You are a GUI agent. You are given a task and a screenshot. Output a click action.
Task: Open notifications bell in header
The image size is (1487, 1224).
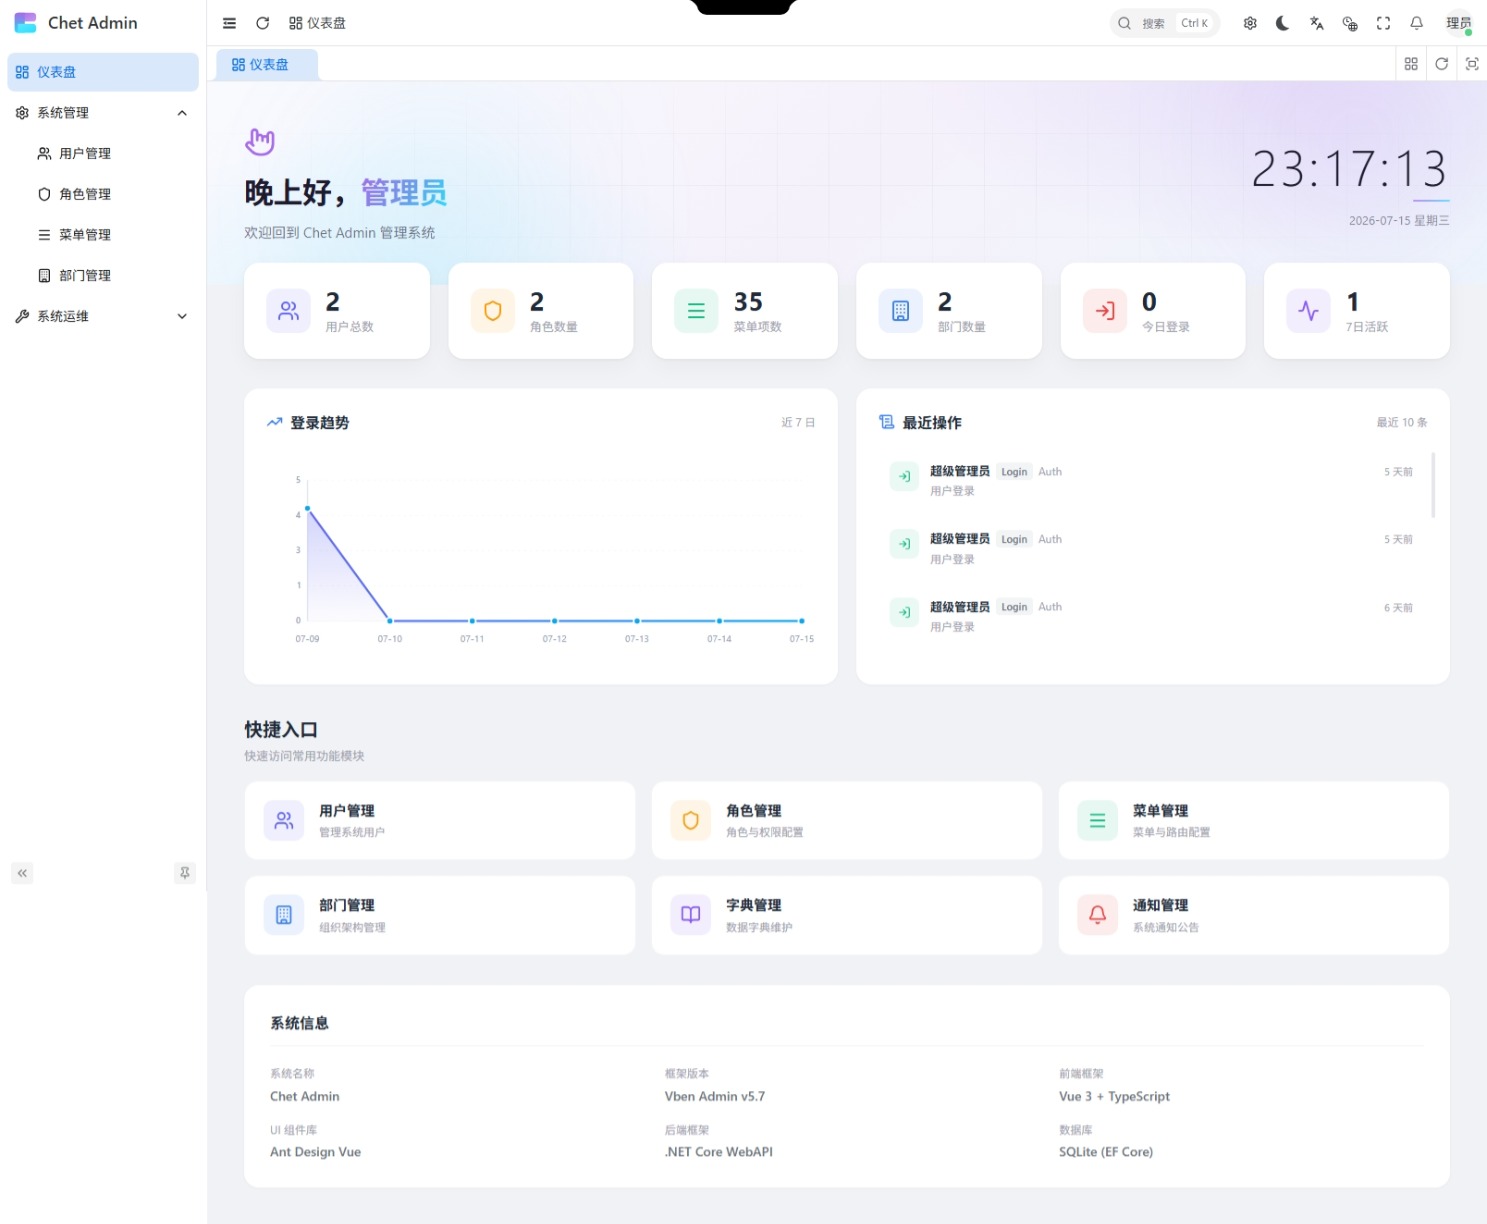1416,23
